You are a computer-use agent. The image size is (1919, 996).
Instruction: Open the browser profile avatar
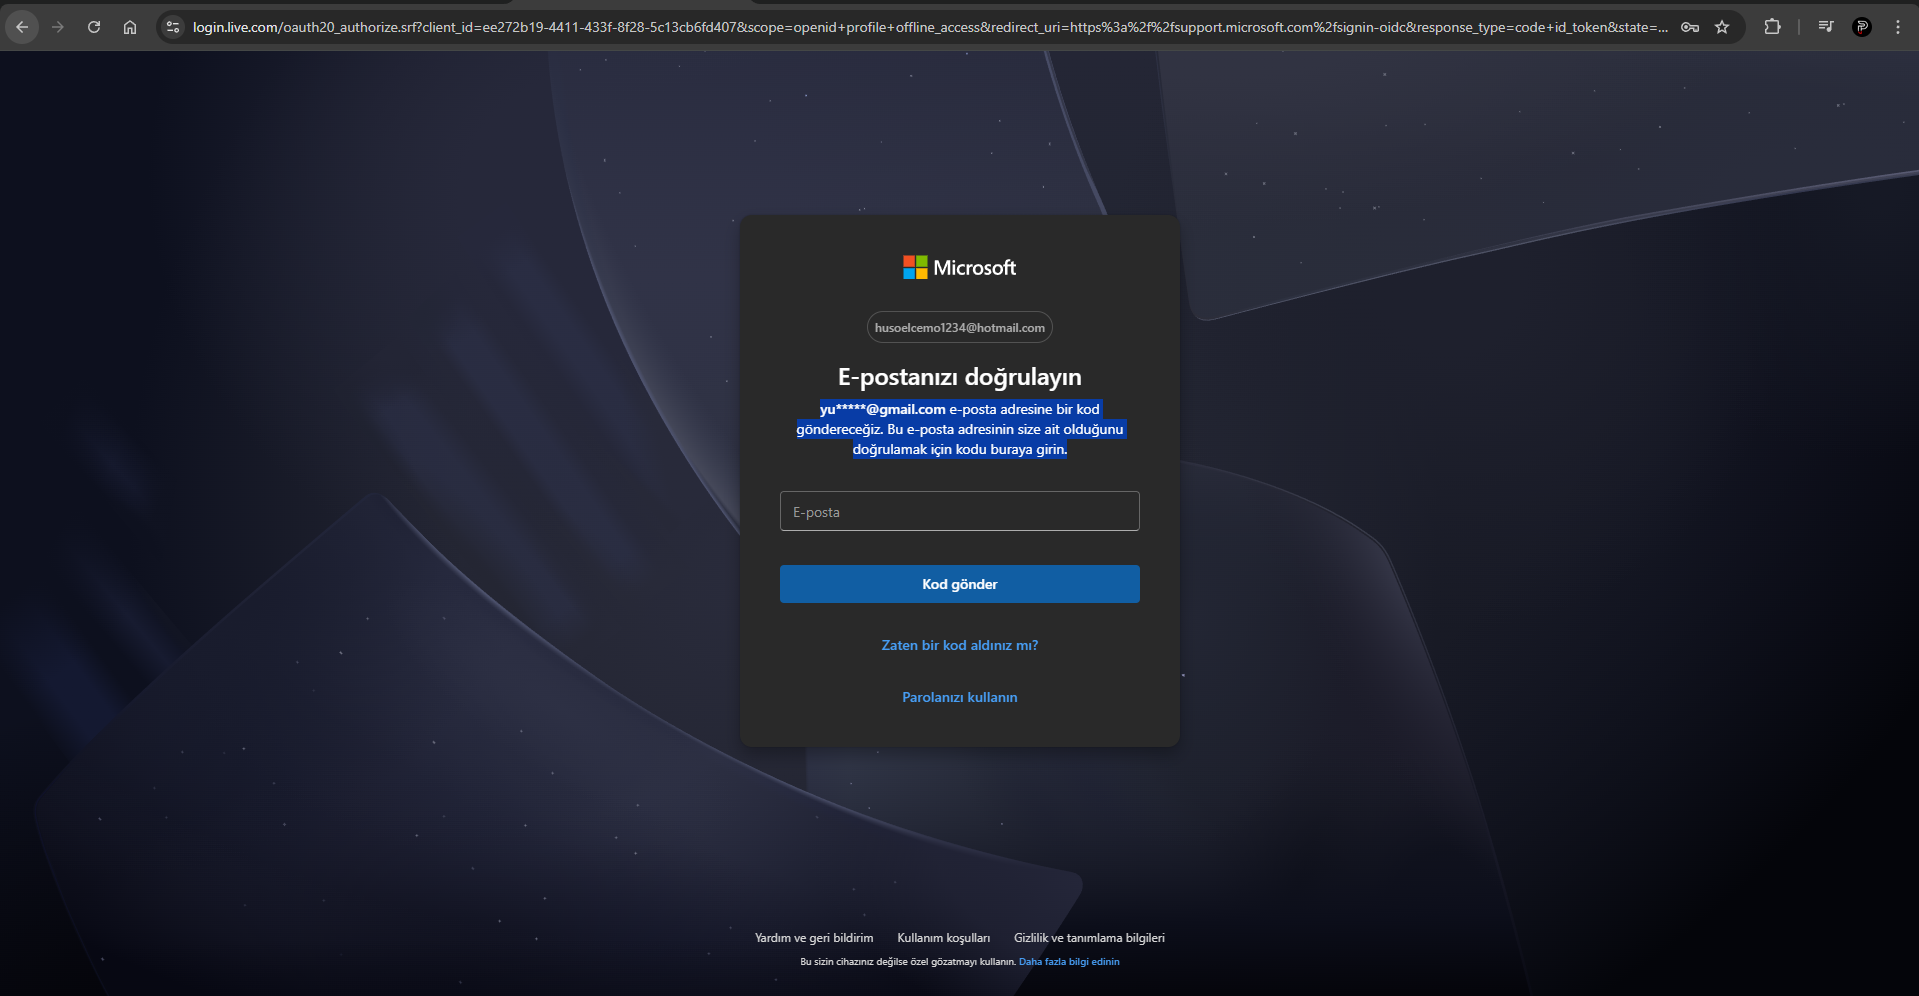point(1862,27)
